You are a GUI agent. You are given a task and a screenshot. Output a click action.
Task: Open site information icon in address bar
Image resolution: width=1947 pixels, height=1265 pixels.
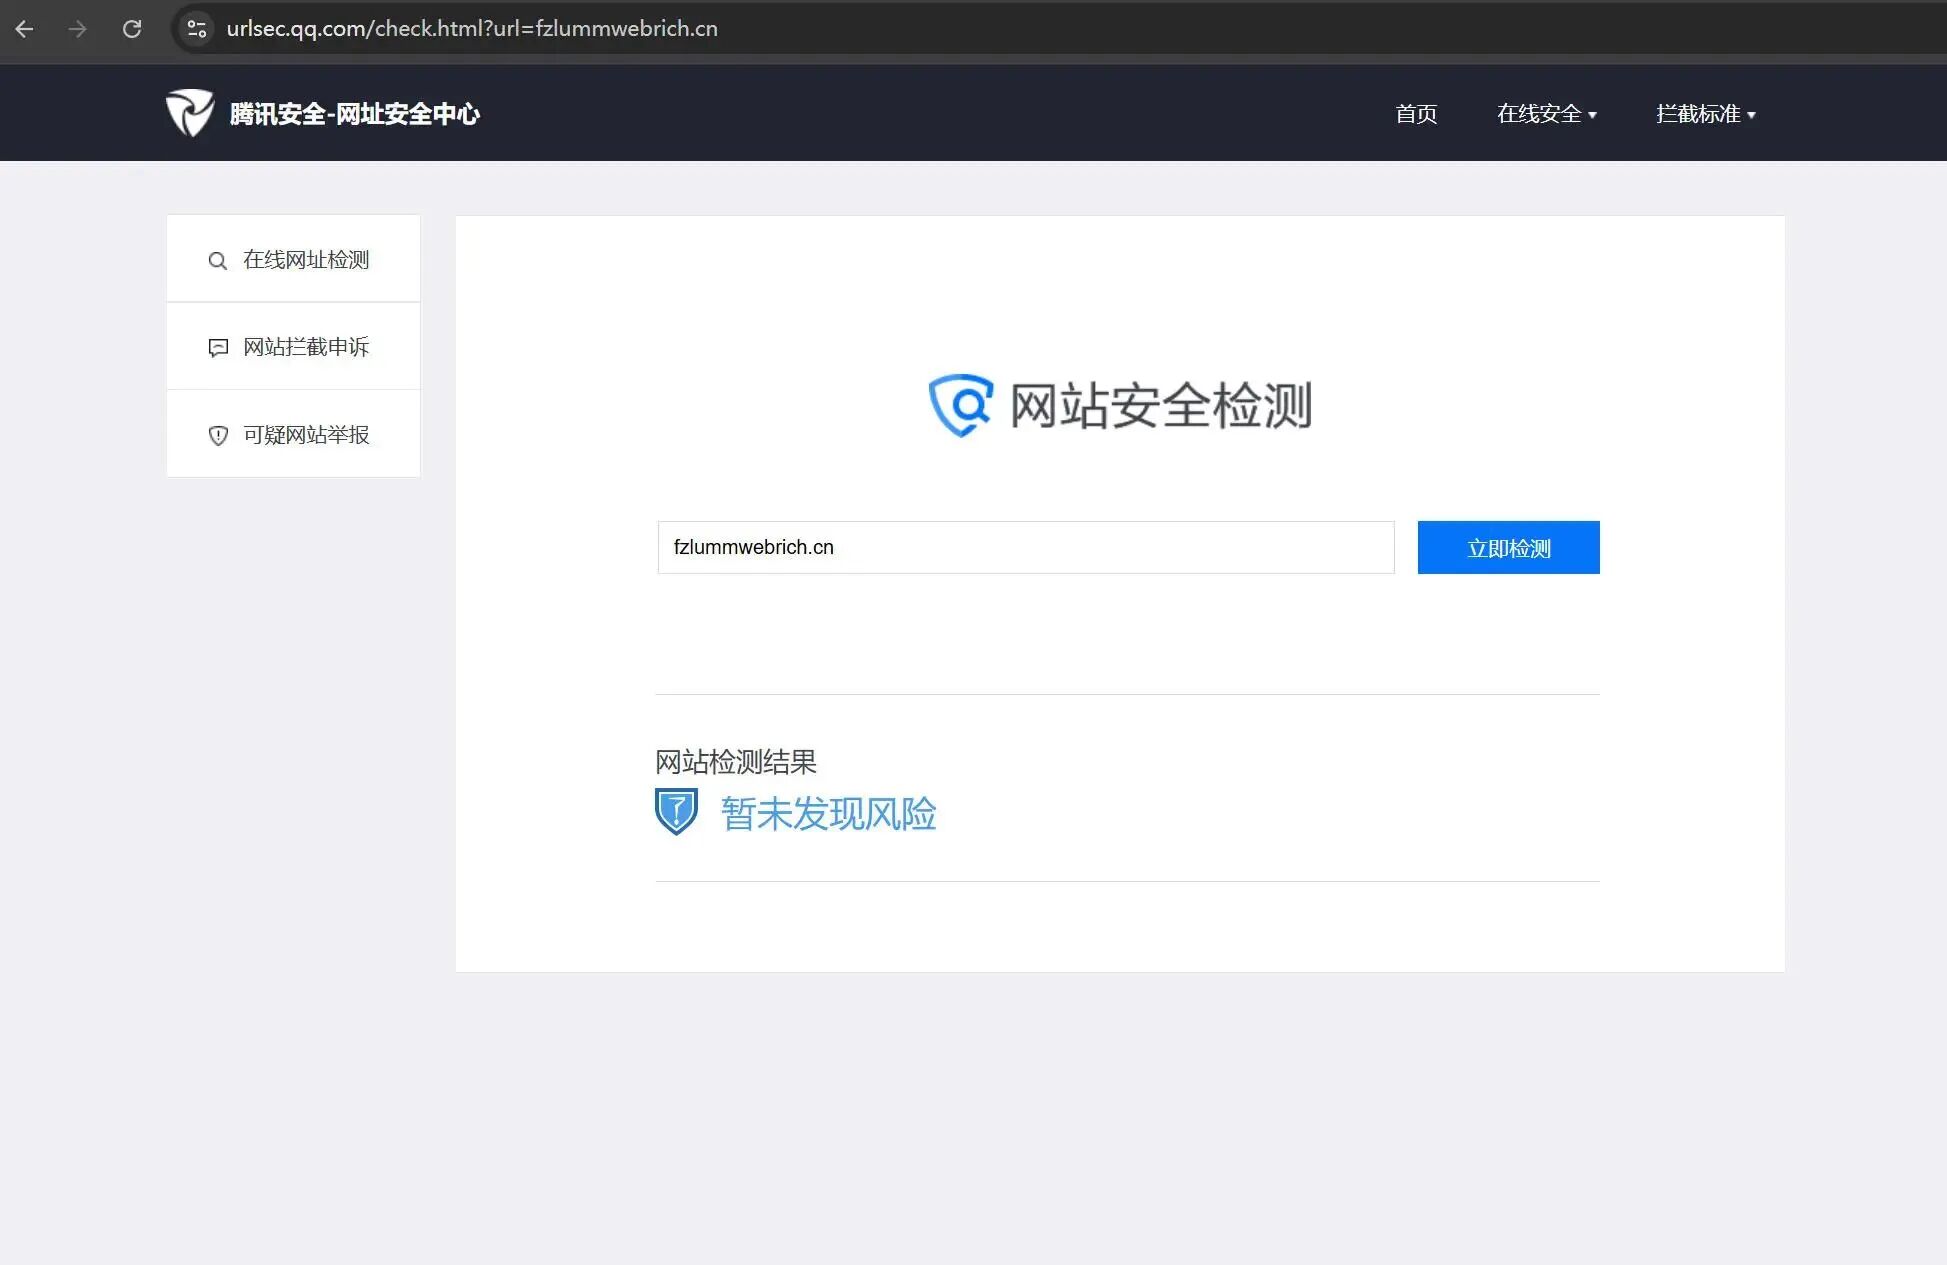[x=197, y=29]
